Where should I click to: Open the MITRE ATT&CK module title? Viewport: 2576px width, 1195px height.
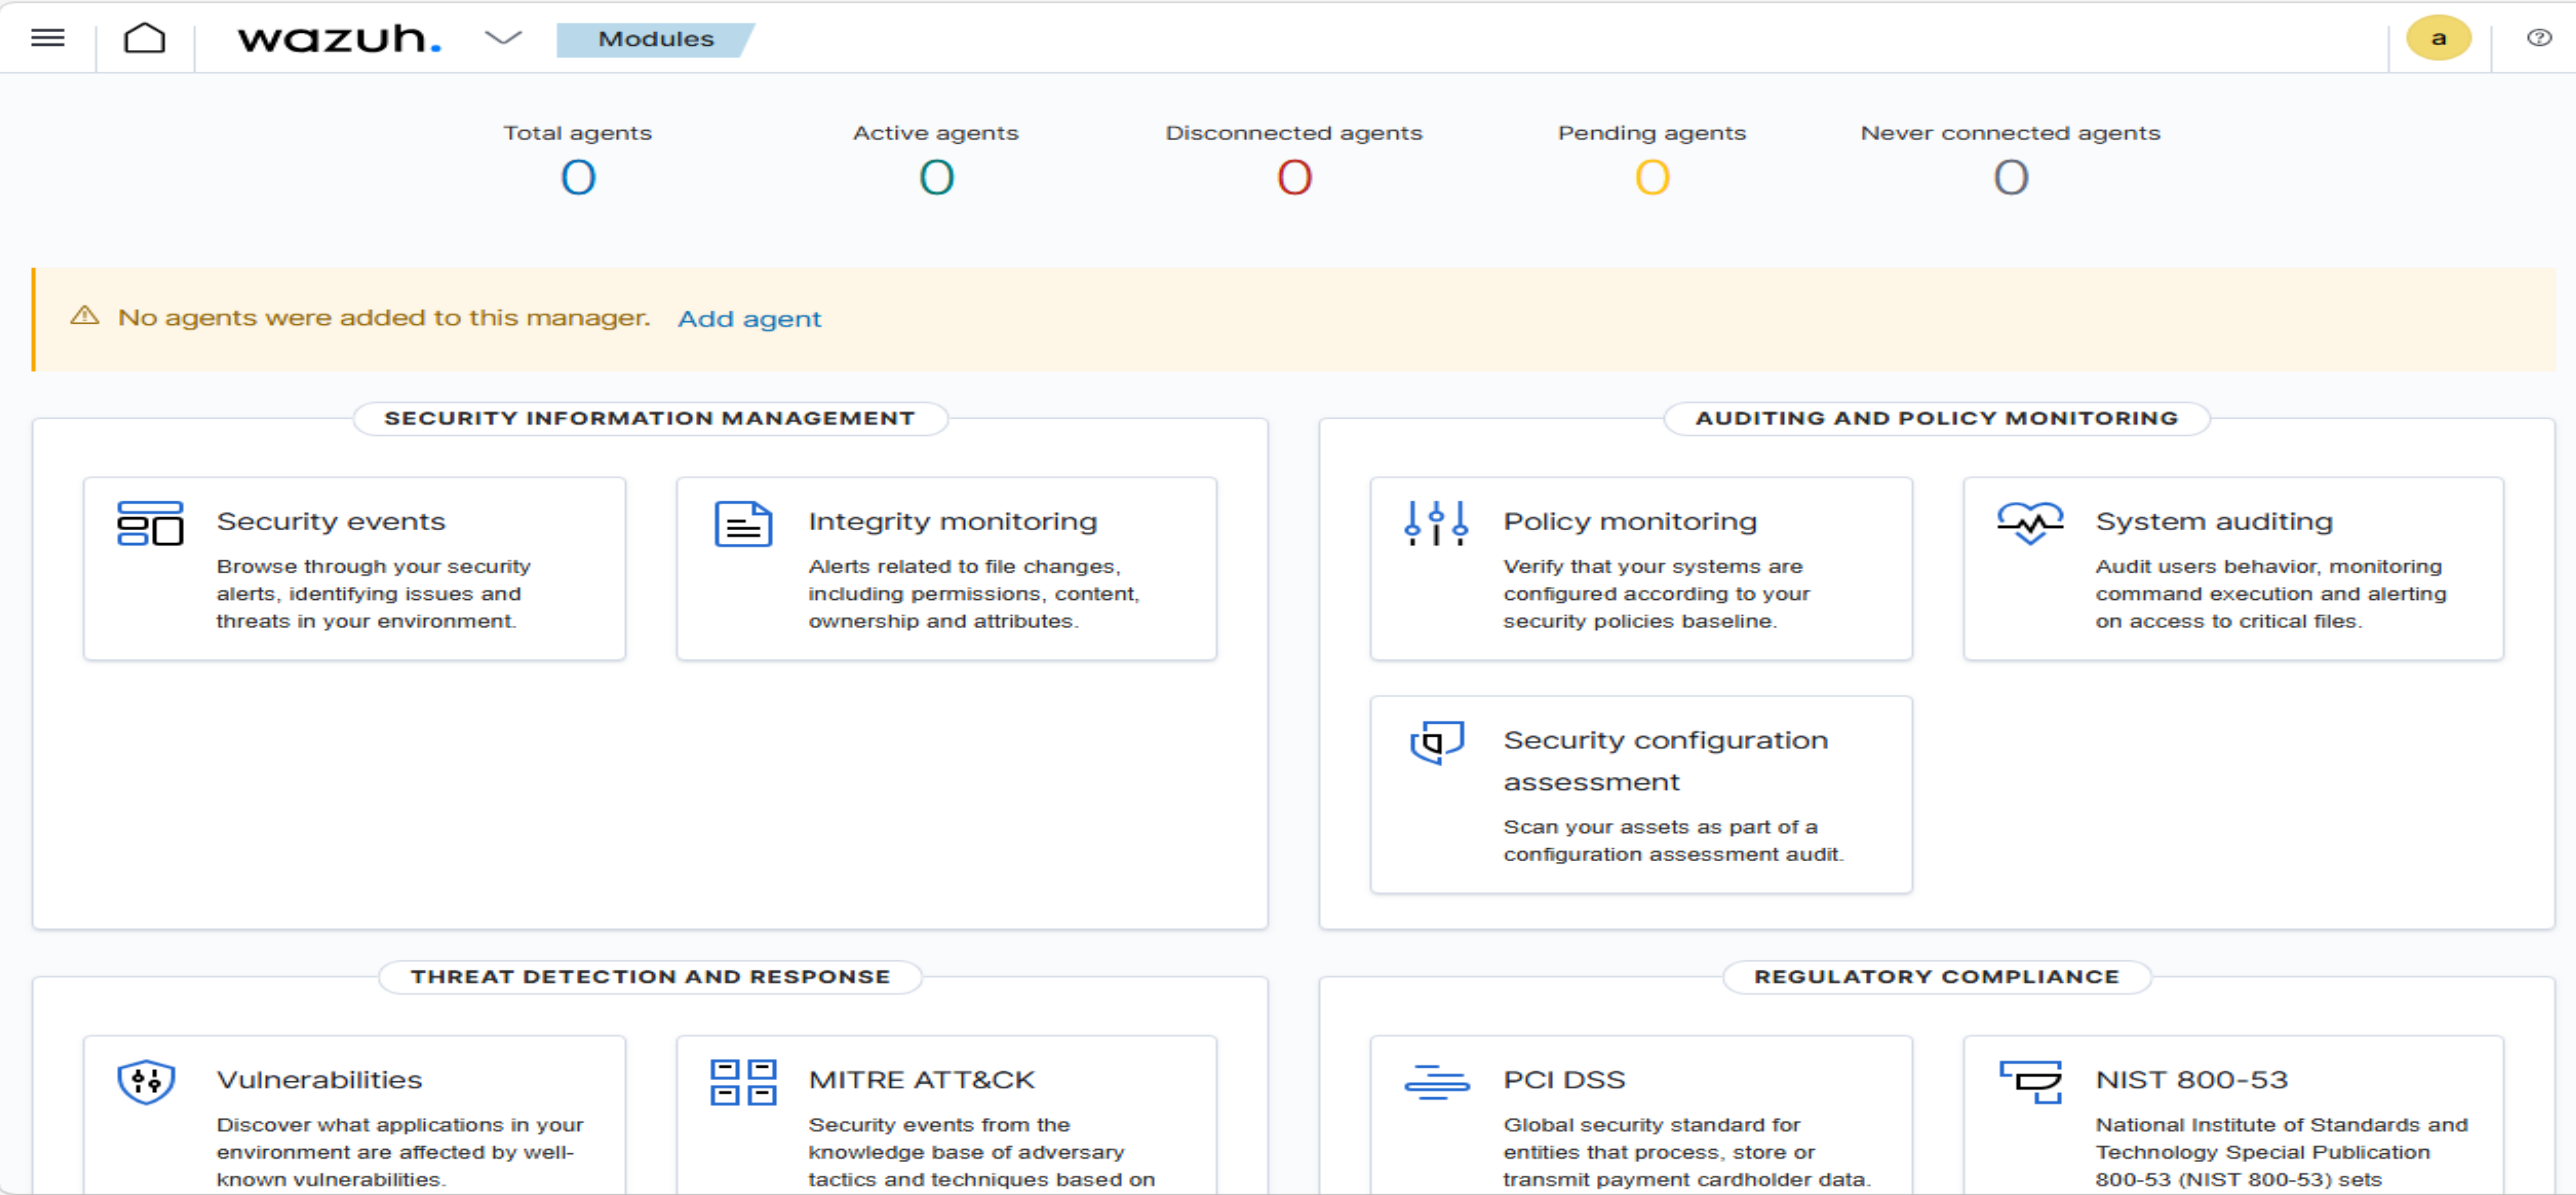click(x=922, y=1080)
